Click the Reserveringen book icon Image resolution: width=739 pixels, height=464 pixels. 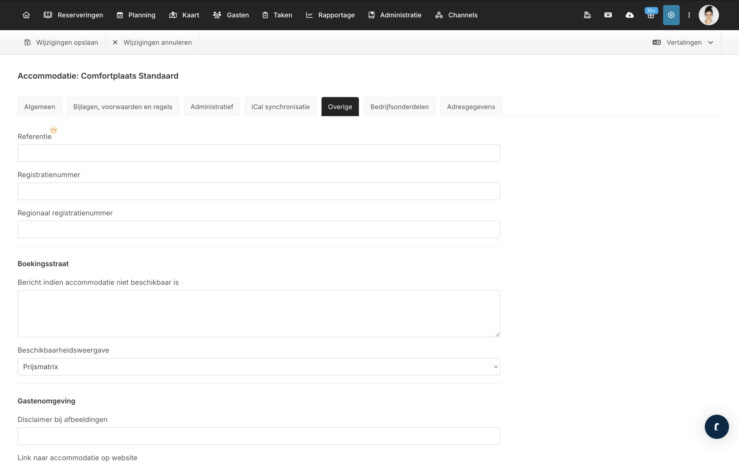[x=48, y=15]
